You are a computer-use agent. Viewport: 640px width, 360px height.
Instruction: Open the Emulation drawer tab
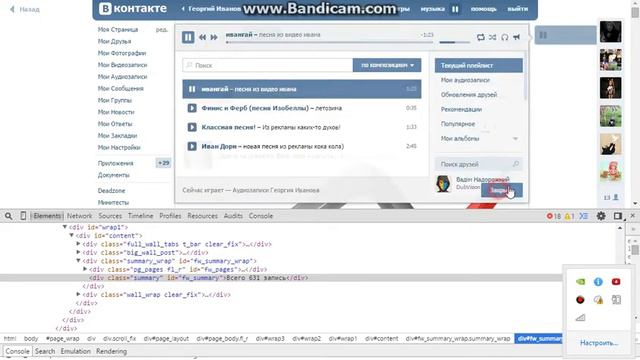pos(76,351)
